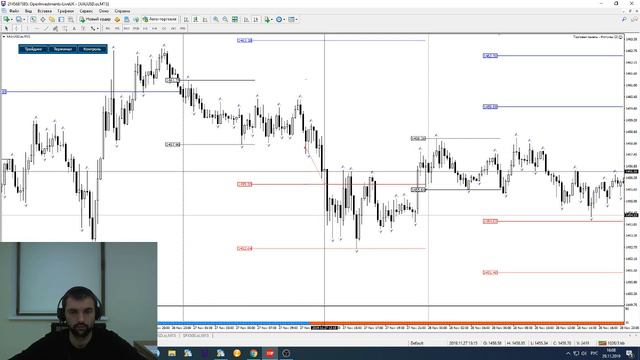The height and width of the screenshot is (360, 640).
Task: Open File Explorer from the taskbar
Action: click(172, 353)
